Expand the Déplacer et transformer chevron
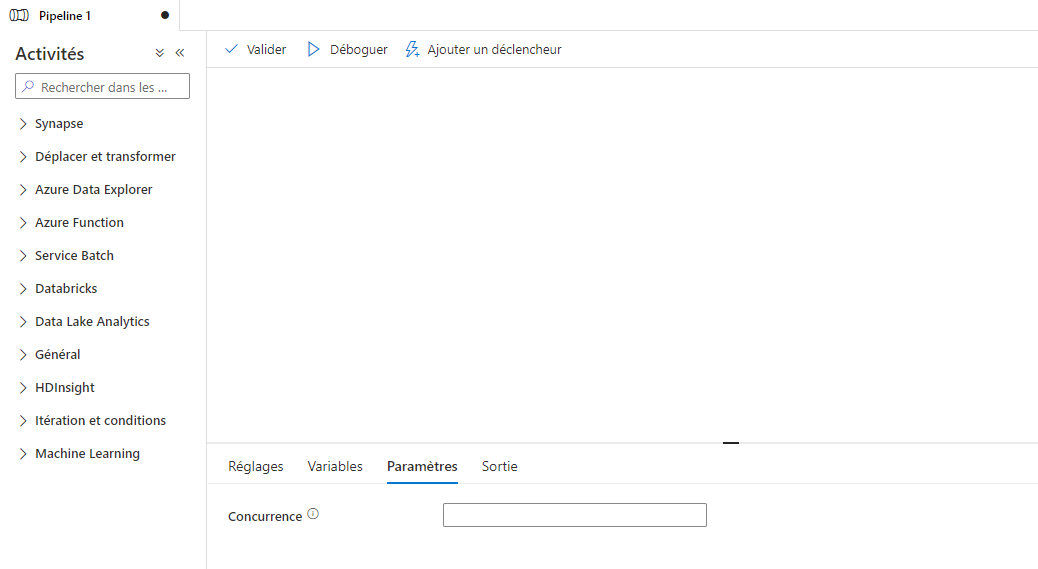 (x=23, y=157)
